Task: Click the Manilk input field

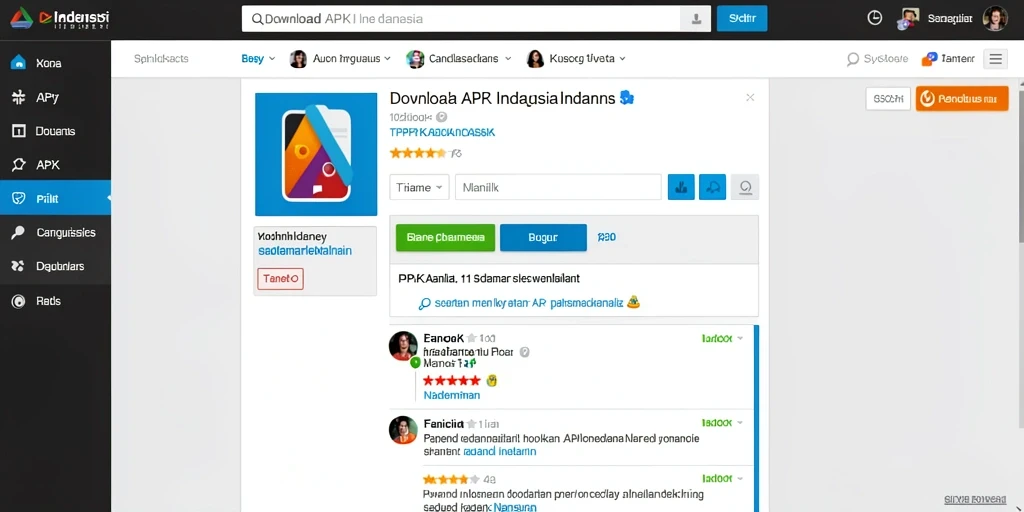Action: [x=558, y=187]
